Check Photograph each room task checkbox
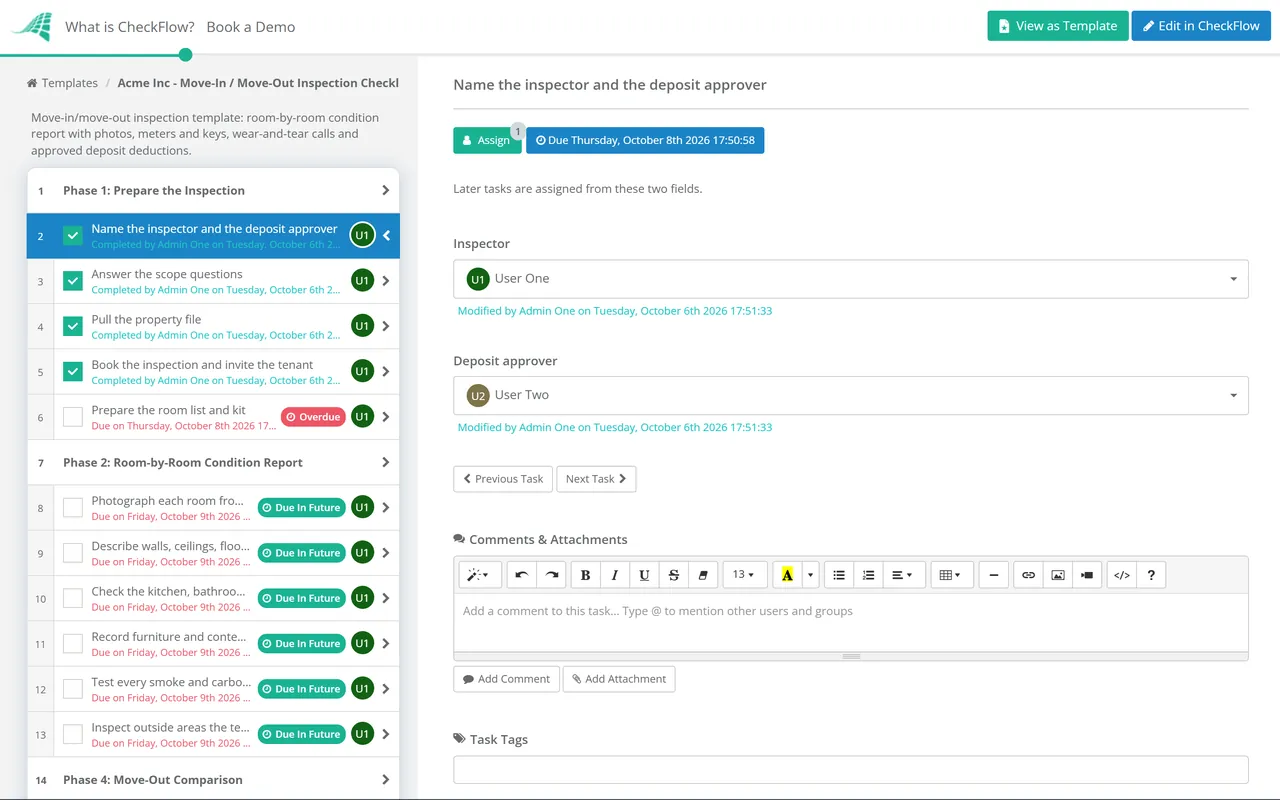Viewport: 1280px width, 800px height. click(x=73, y=508)
